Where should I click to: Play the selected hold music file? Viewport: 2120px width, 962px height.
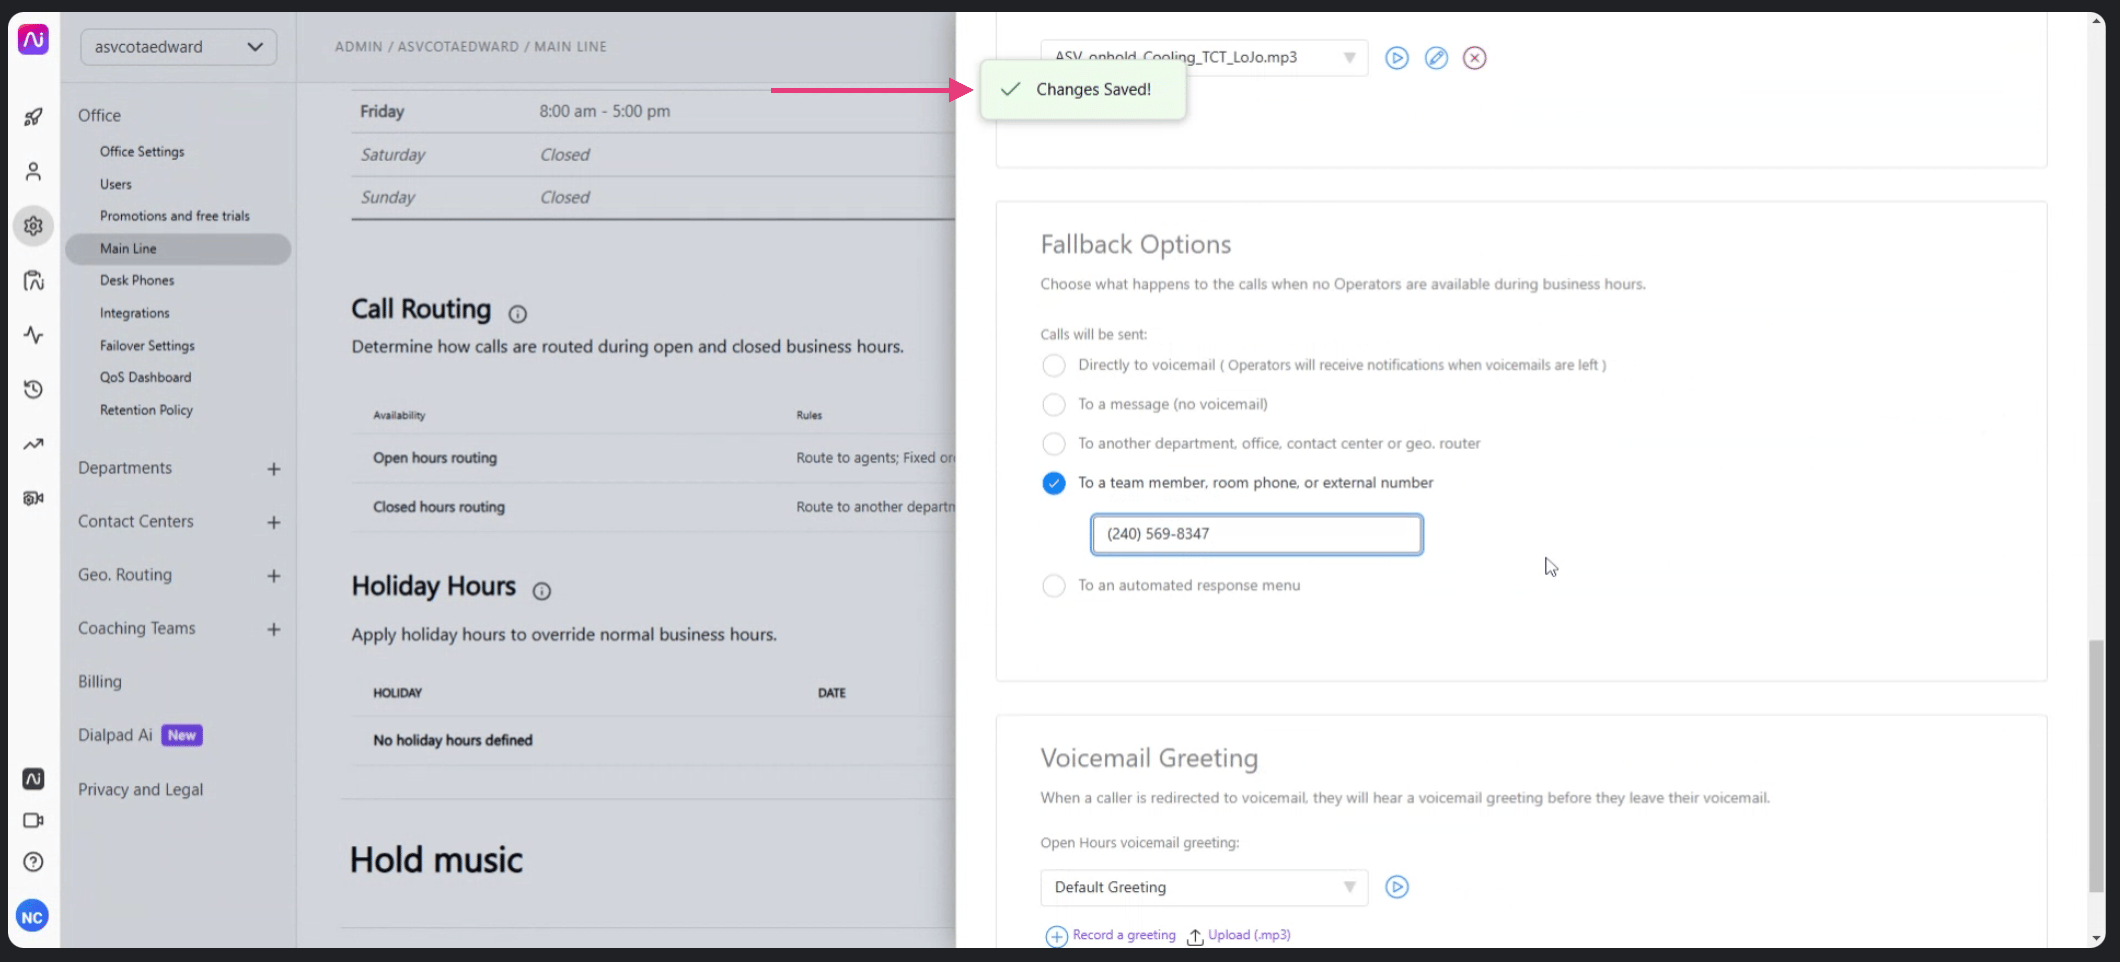point(1397,58)
